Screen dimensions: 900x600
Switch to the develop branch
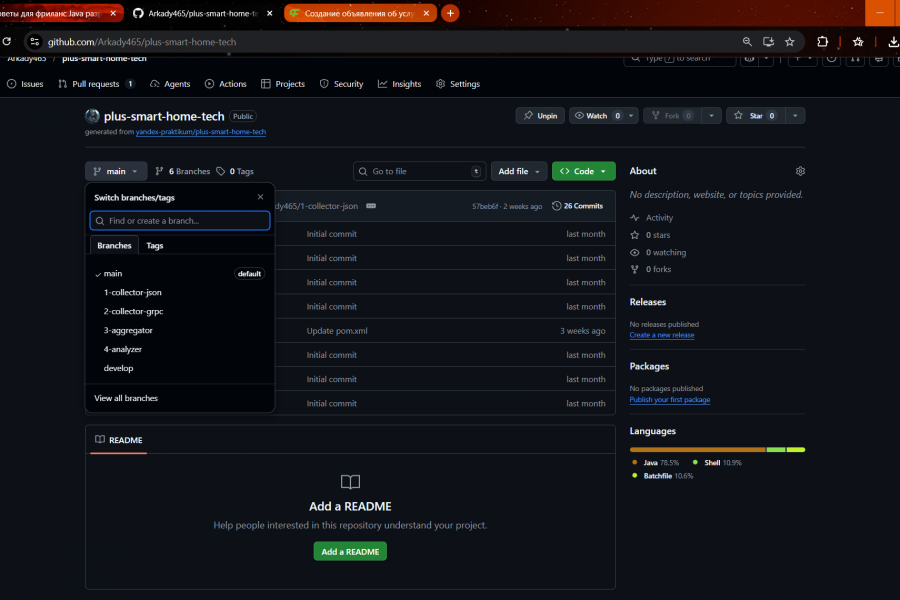click(180, 368)
